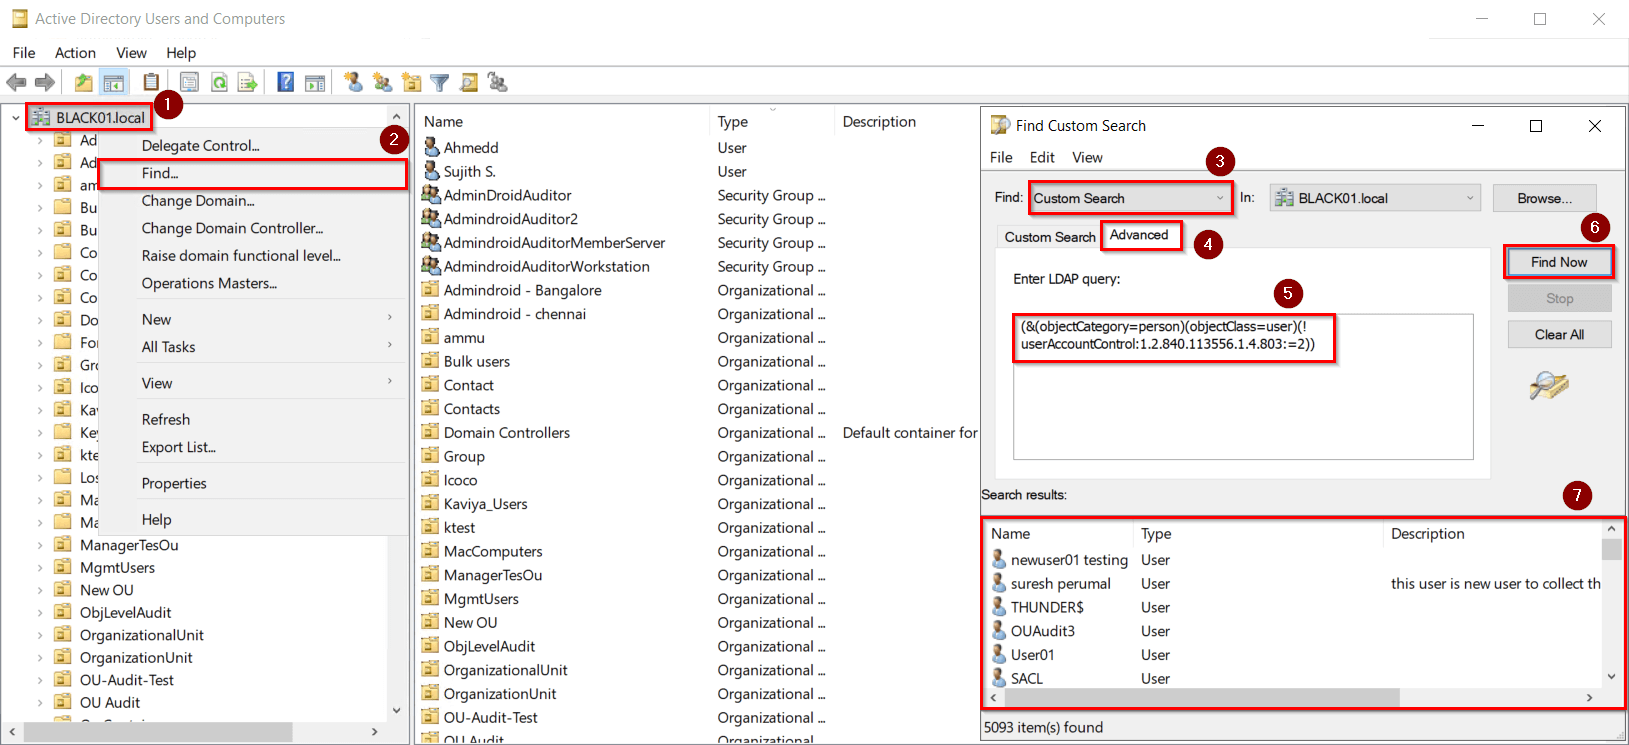
Task: Open the Find type dropdown showing Custom Search
Action: point(1130,198)
